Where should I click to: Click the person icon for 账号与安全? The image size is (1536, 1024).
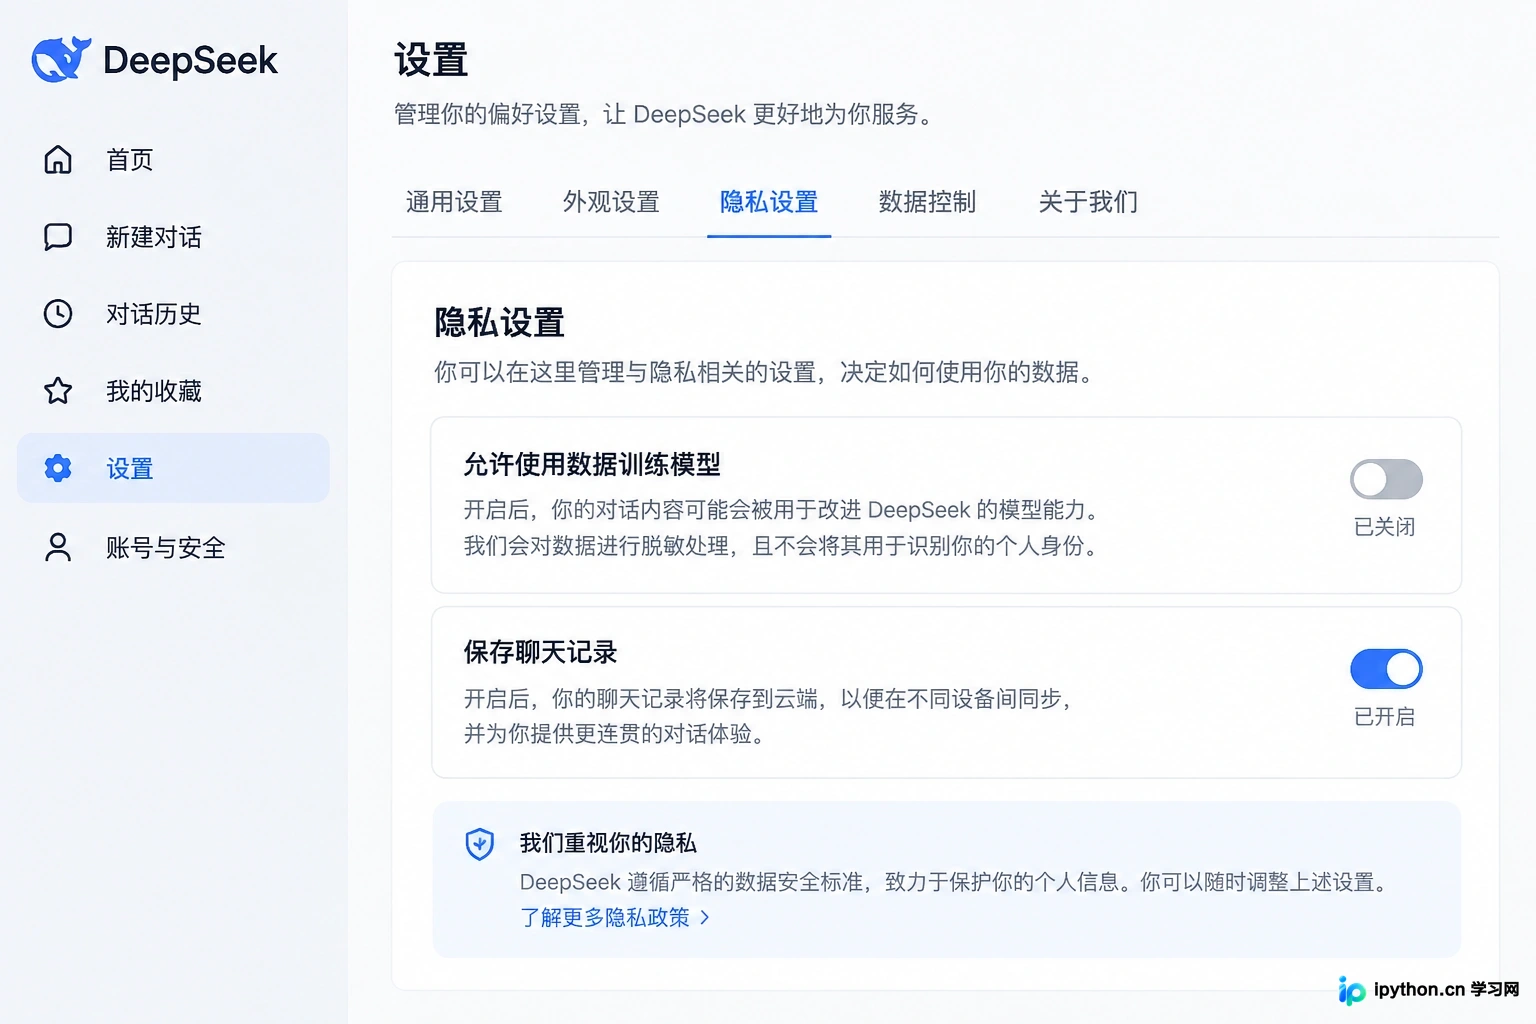point(58,547)
